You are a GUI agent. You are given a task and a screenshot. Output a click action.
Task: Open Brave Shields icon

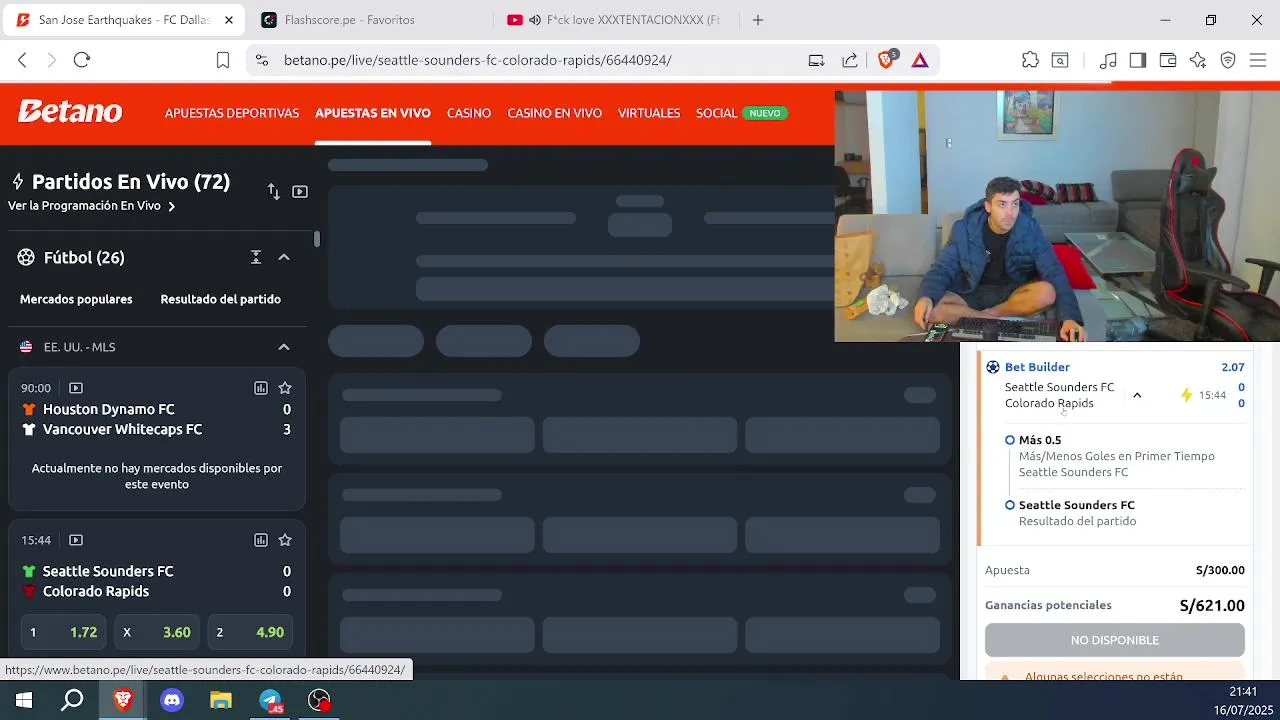pos(886,60)
